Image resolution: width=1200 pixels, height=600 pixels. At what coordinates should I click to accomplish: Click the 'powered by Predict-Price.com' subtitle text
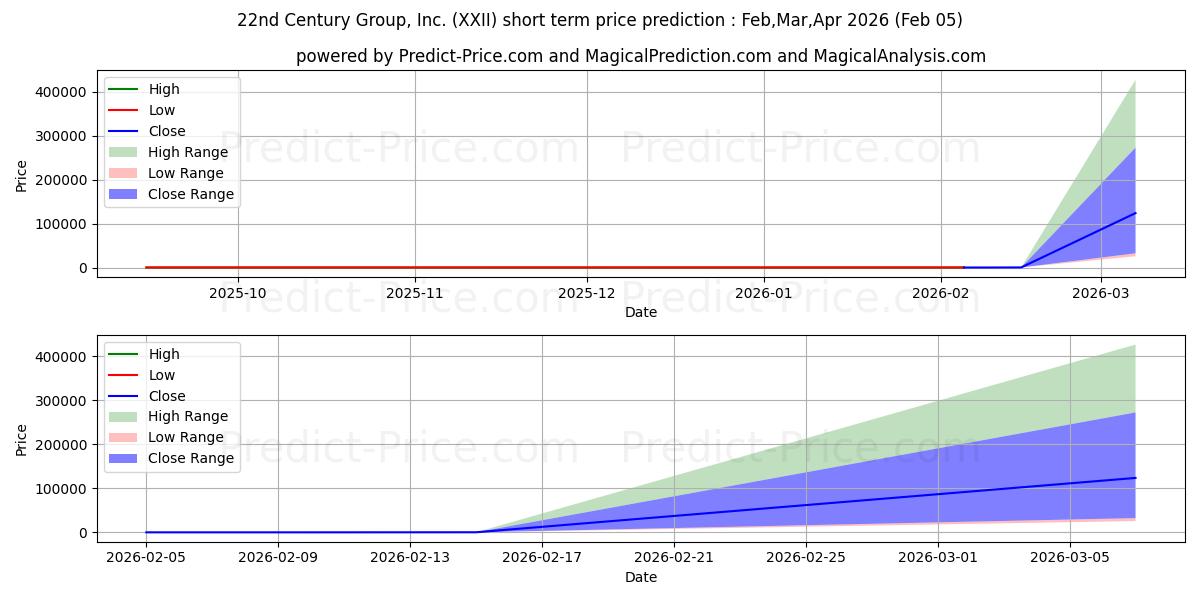point(640,56)
